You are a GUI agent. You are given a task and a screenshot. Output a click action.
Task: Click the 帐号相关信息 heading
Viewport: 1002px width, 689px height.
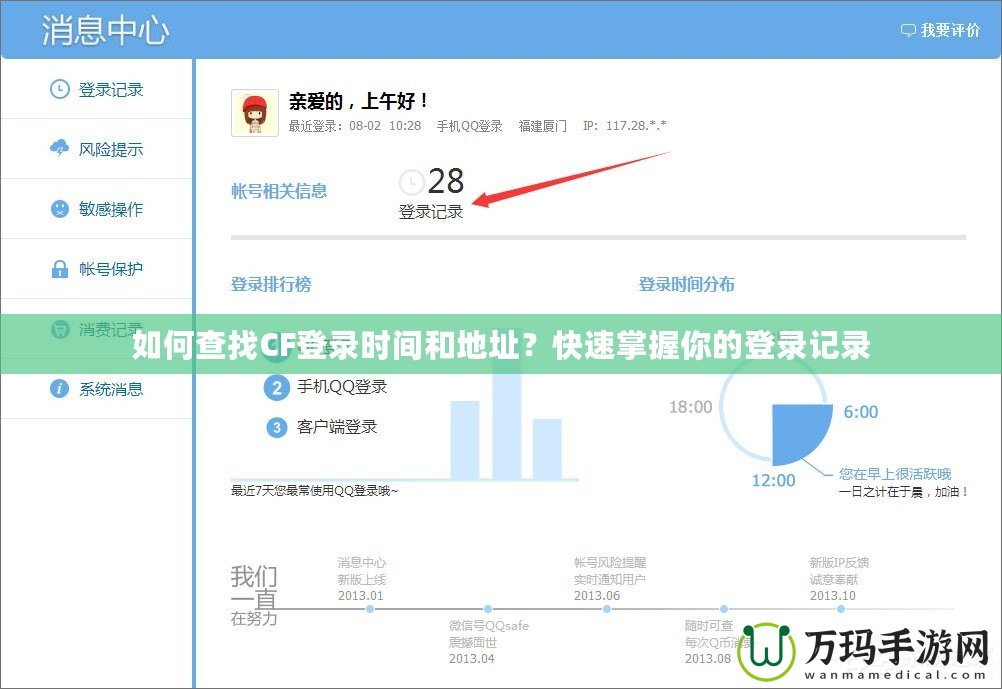(x=279, y=191)
